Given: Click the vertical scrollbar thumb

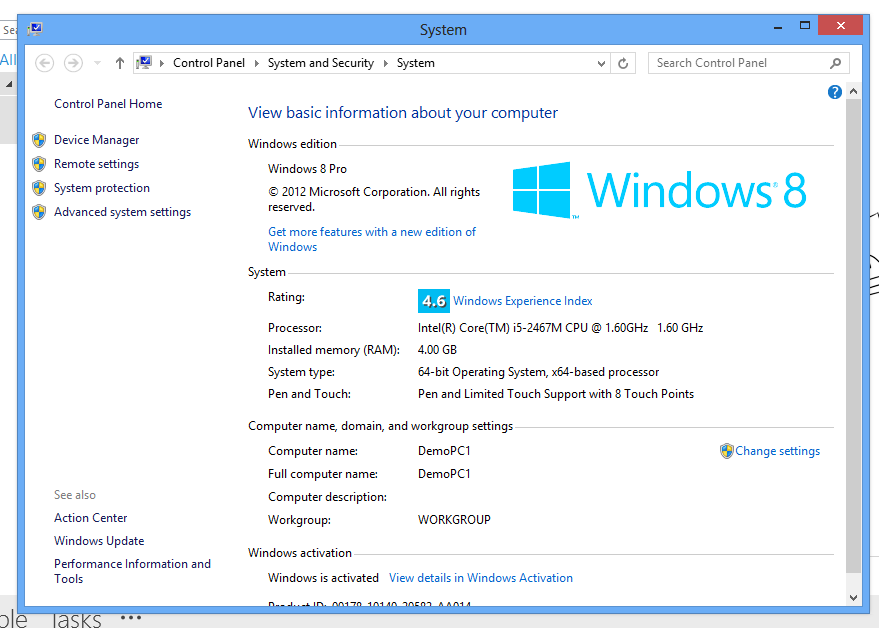Looking at the screenshot, I should (x=853, y=335).
